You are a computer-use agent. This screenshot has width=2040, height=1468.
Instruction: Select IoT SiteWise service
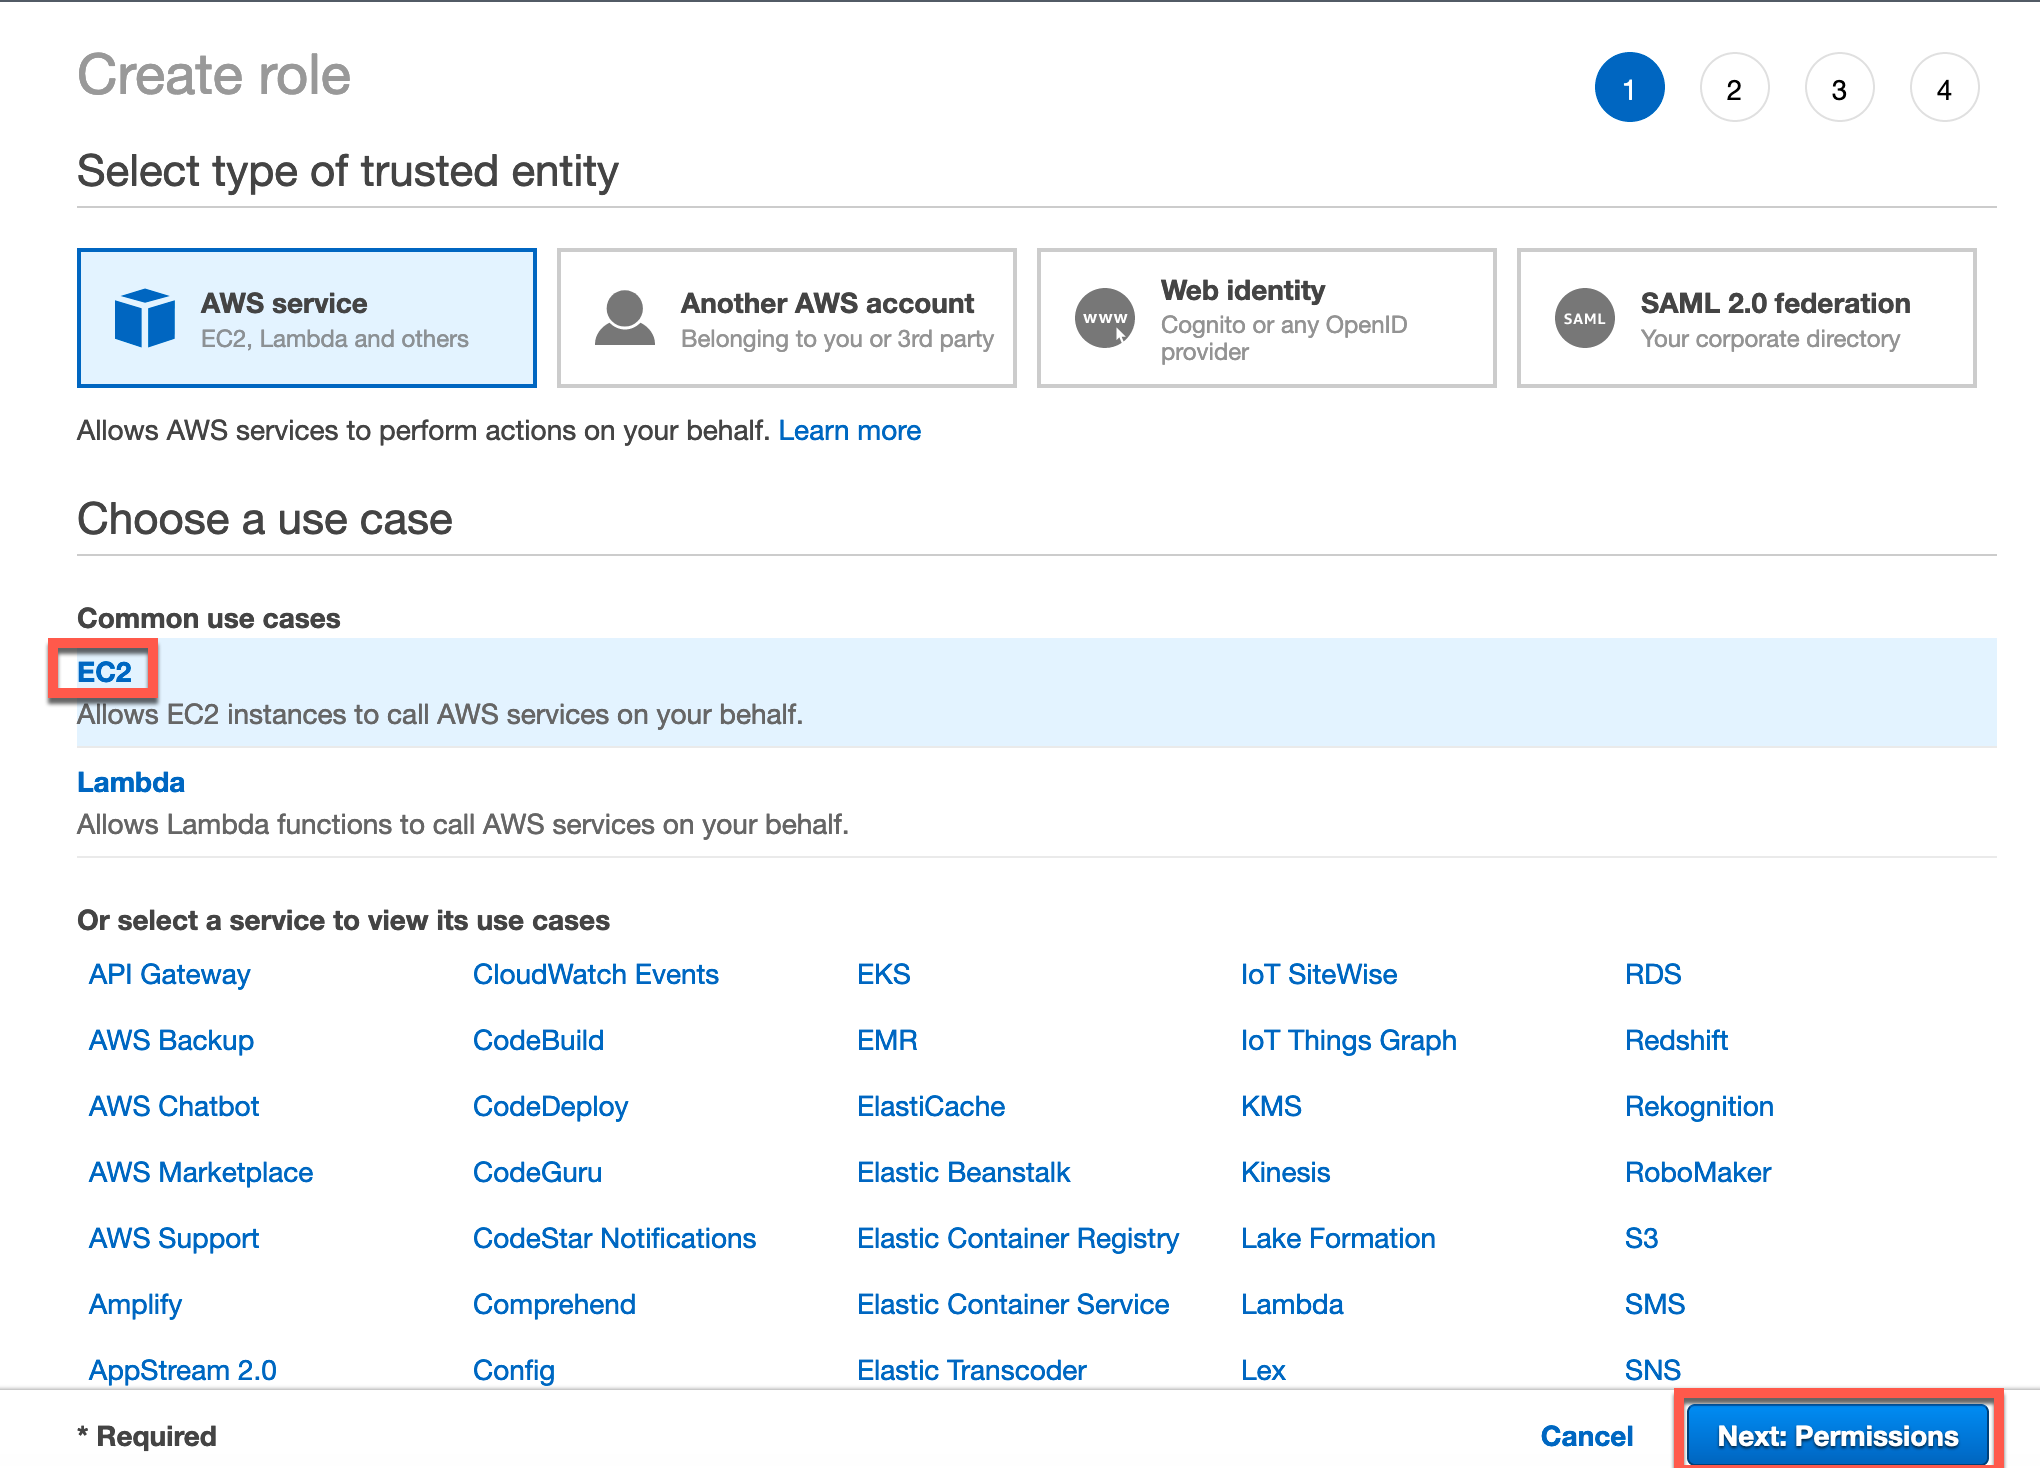(1319, 974)
